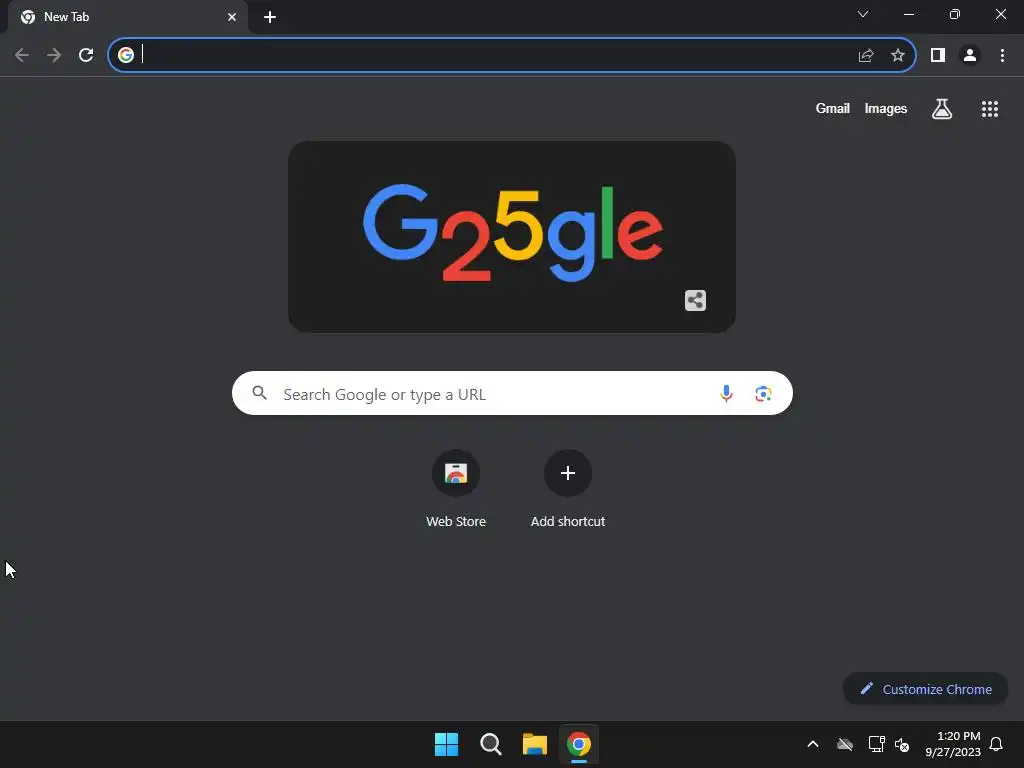1024x768 pixels.
Task: Open a new tab with plus button
Action: 270,17
